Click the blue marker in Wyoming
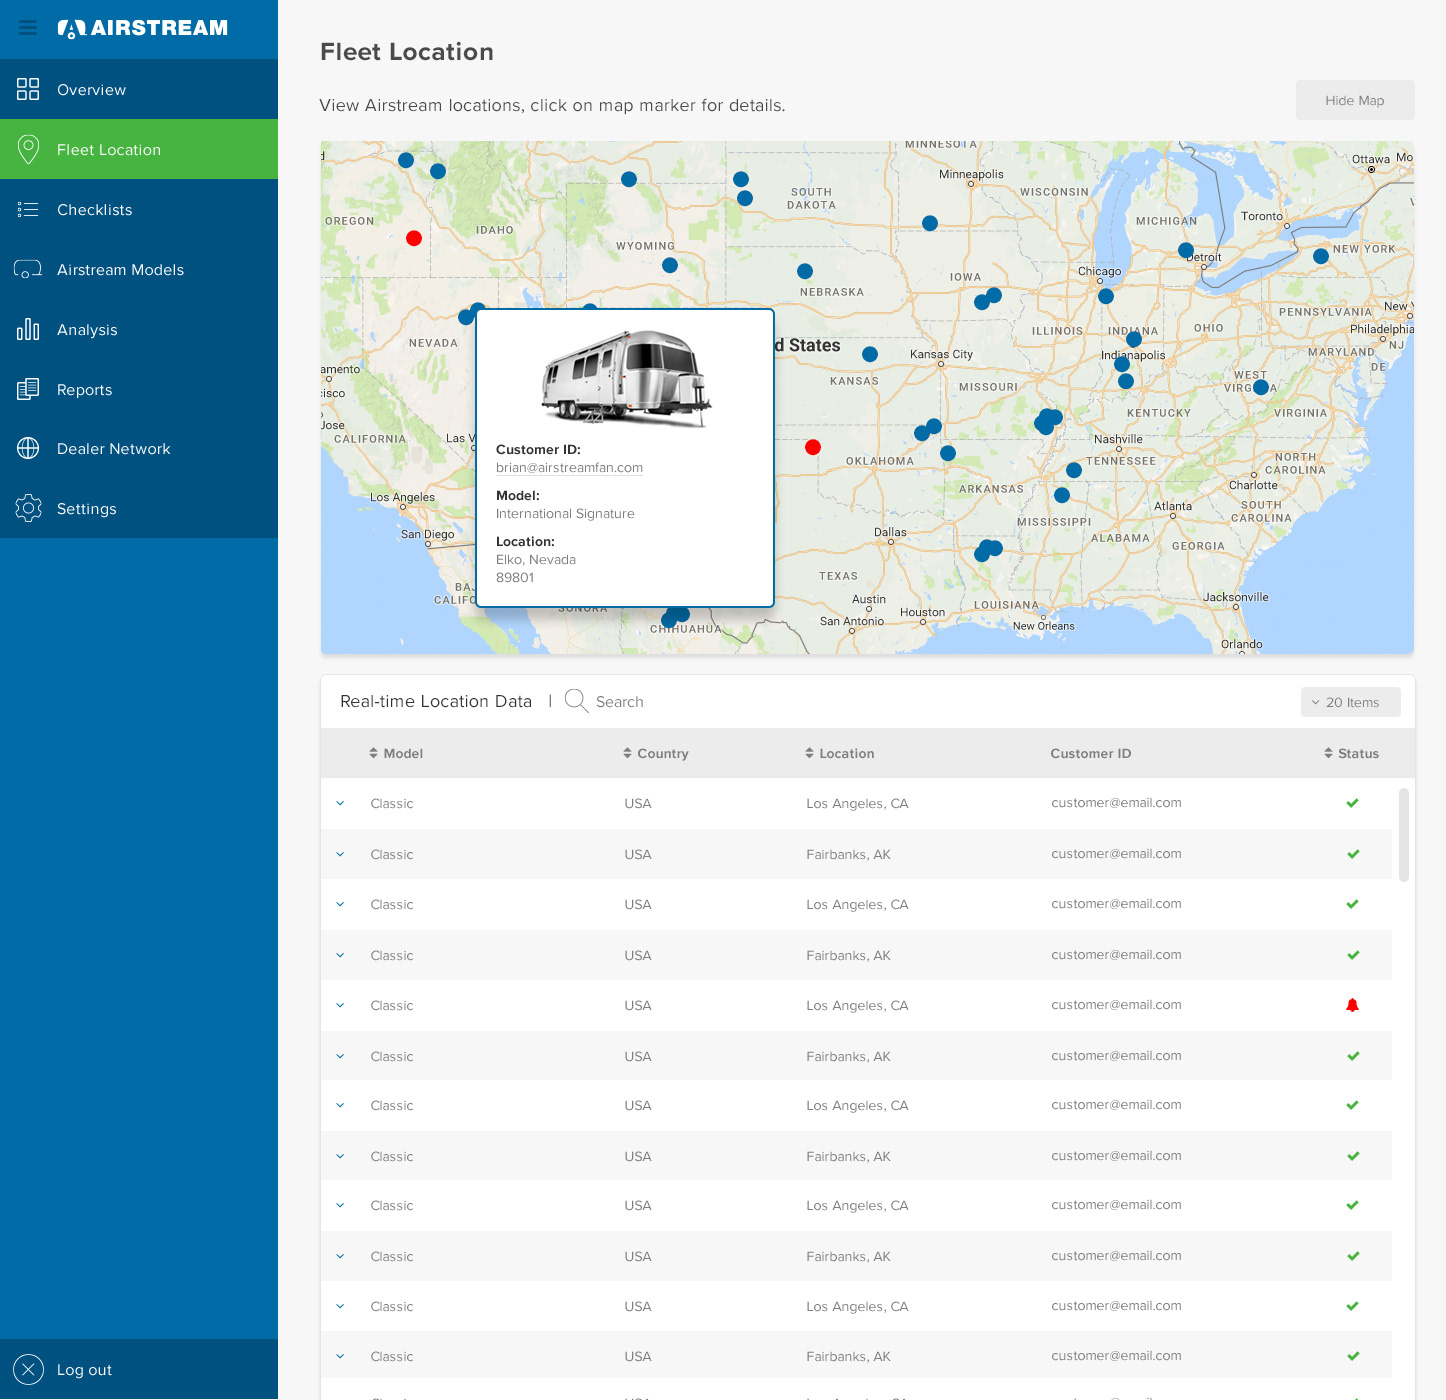The image size is (1446, 1400). 670,265
